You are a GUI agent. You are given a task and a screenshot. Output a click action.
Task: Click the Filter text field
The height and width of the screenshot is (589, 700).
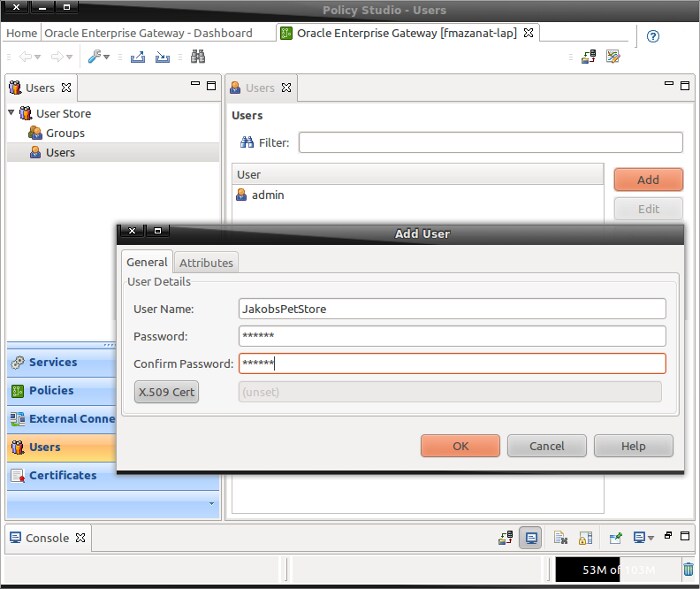(x=491, y=142)
